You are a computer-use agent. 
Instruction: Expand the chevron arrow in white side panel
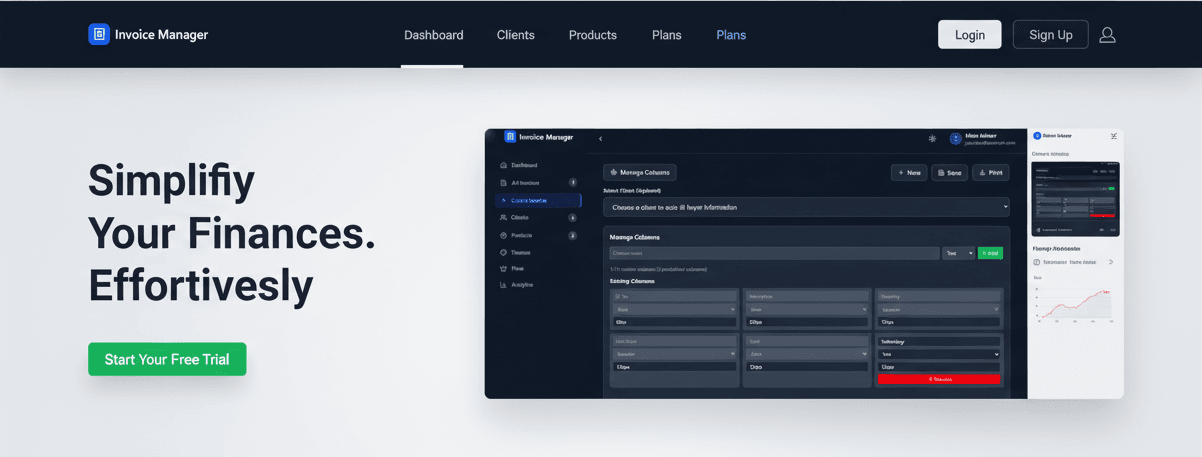(x=1110, y=262)
